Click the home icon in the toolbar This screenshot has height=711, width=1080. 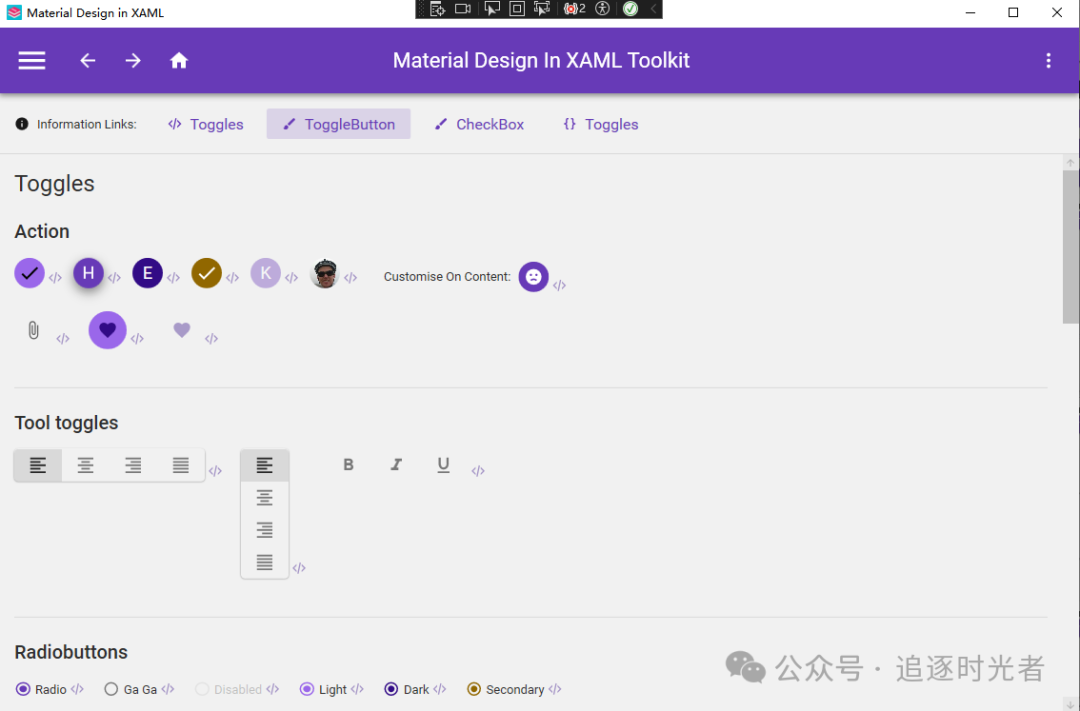point(178,60)
